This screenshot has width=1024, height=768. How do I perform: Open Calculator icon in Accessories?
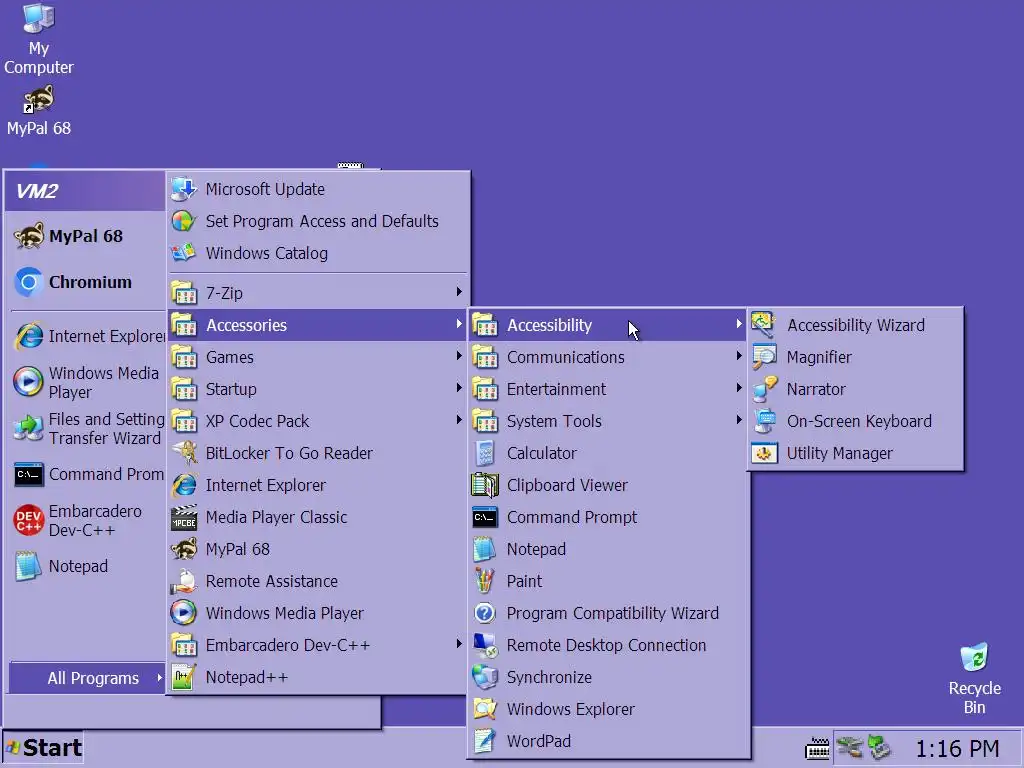[485, 453]
